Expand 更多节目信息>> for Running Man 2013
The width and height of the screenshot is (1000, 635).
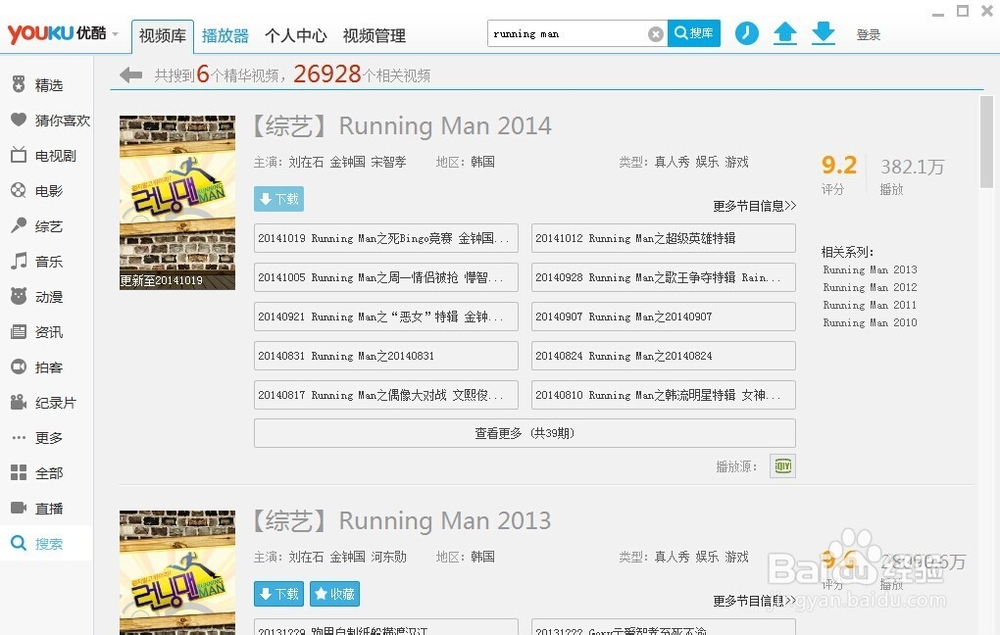pos(754,601)
